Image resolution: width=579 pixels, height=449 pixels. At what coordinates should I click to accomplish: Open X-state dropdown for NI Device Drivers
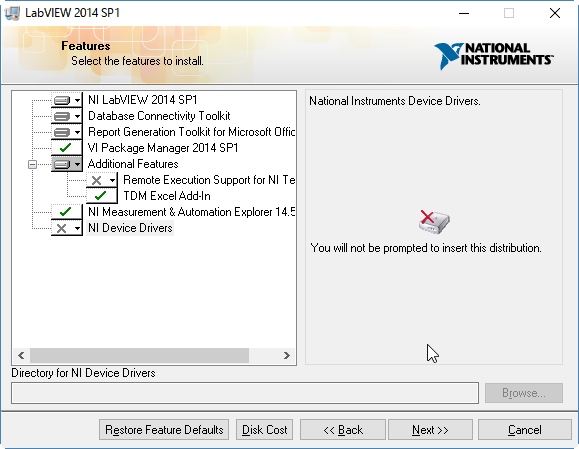point(77,229)
